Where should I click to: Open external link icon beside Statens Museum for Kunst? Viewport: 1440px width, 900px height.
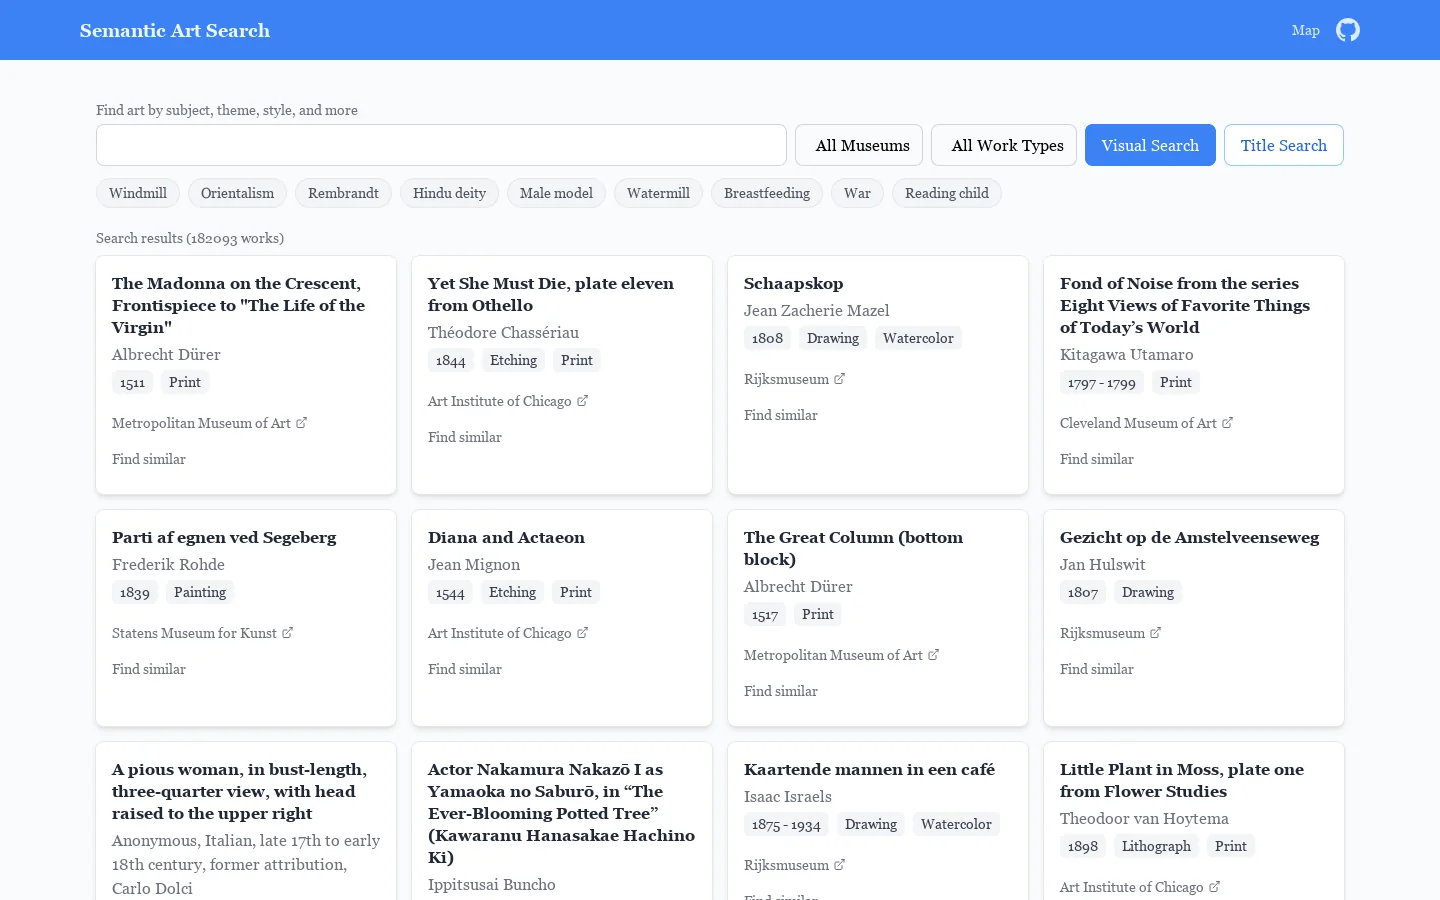click(287, 633)
